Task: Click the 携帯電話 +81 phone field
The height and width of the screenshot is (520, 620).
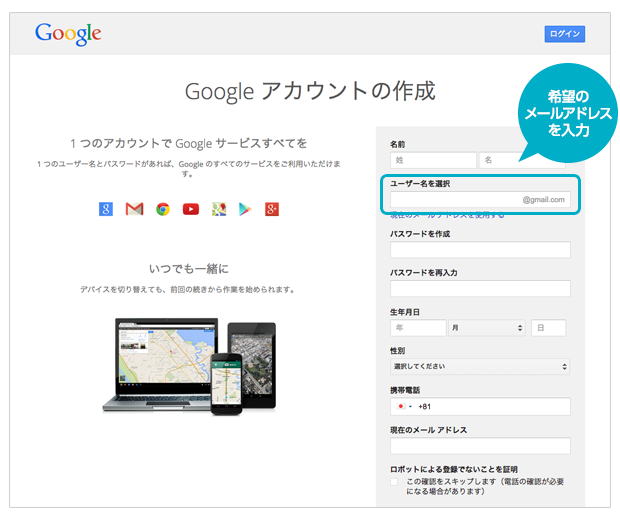Action: (x=480, y=407)
